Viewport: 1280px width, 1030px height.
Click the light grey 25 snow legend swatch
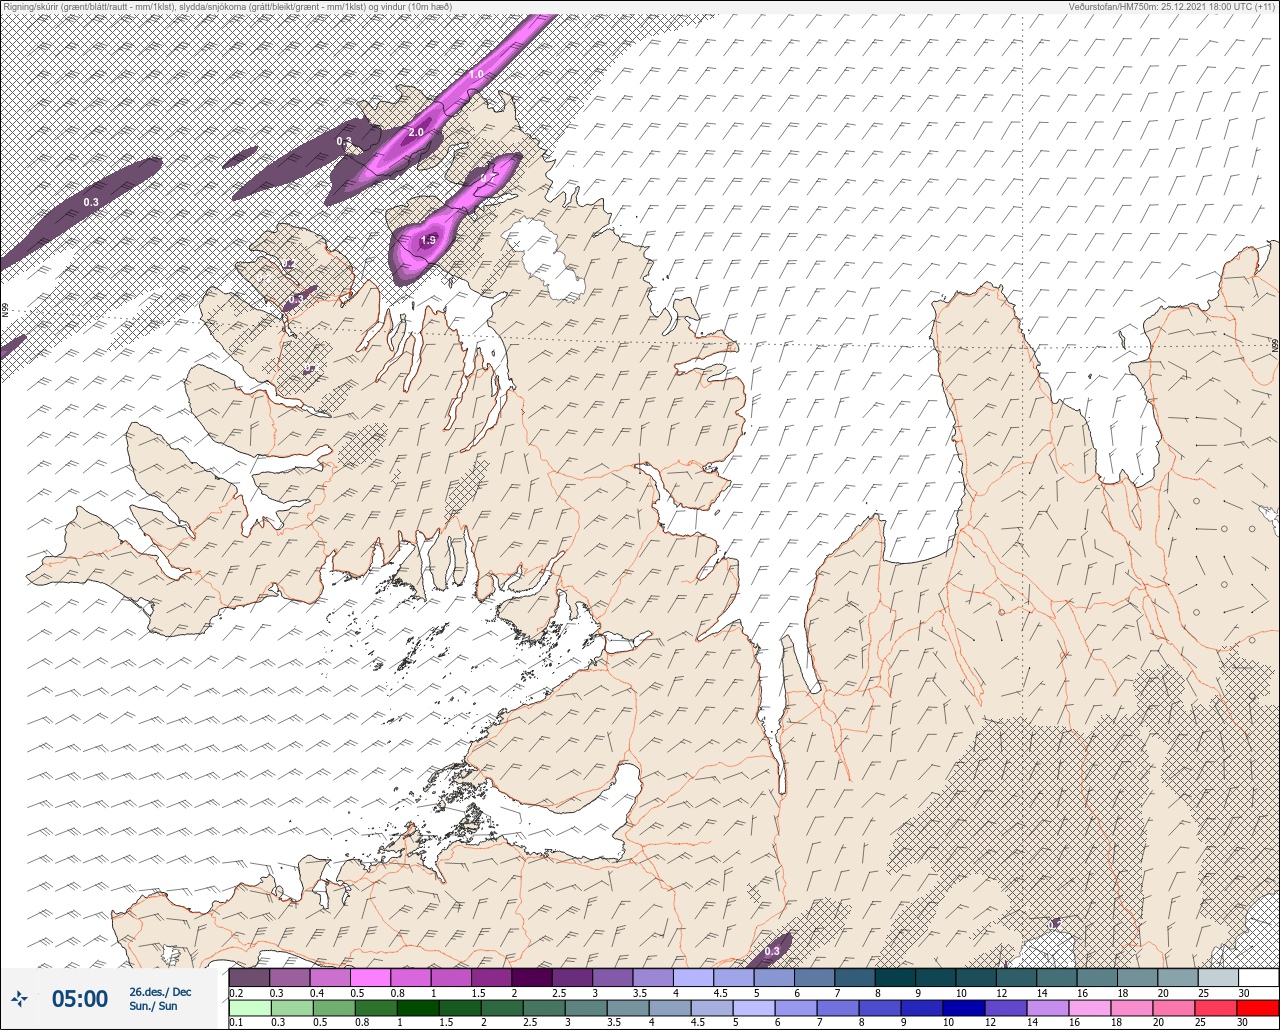click(x=1217, y=977)
